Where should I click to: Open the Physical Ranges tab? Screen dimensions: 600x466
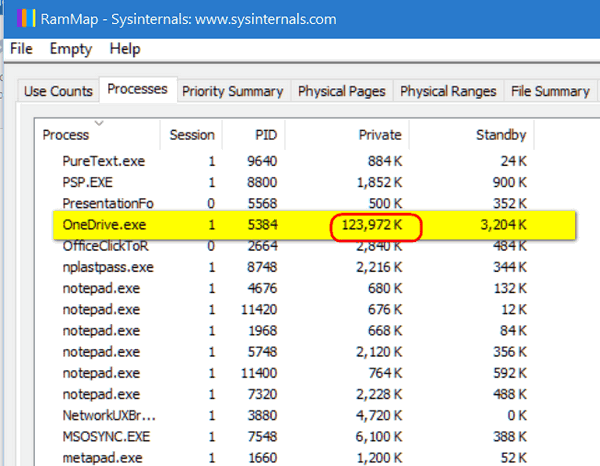pos(448,91)
